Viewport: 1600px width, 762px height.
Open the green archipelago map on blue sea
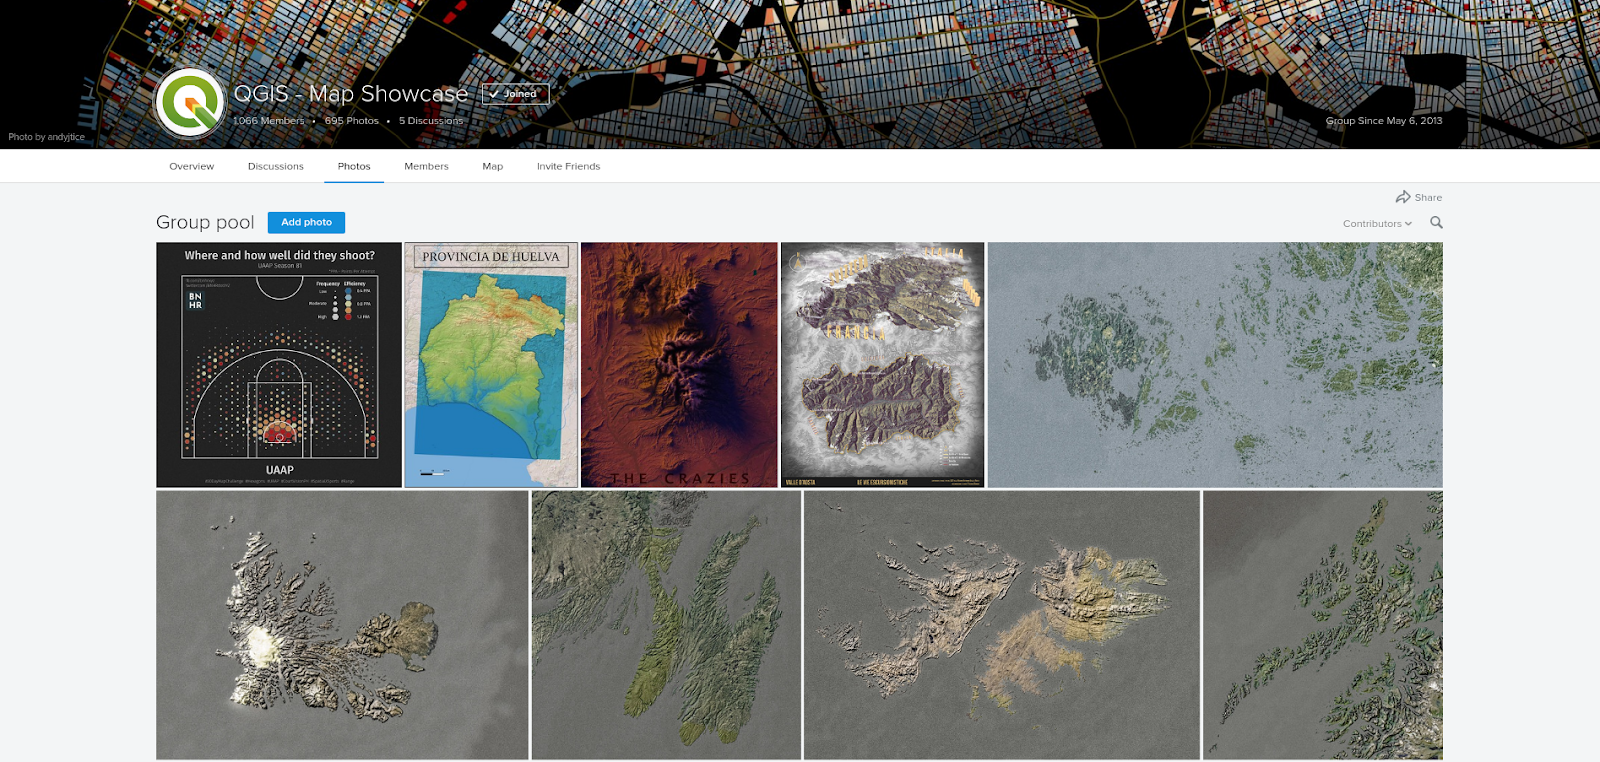(x=1215, y=365)
